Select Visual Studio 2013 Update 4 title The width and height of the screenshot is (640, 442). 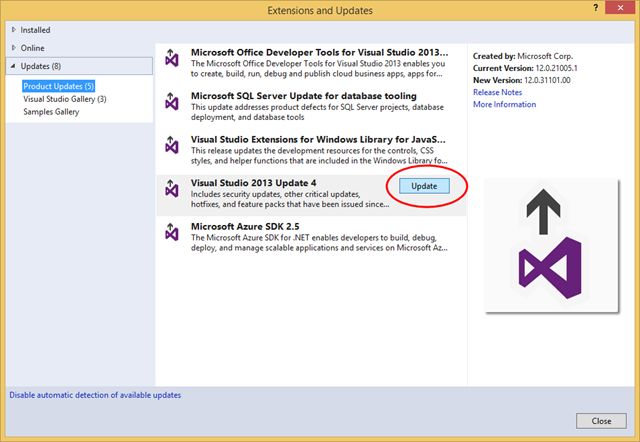(x=253, y=183)
